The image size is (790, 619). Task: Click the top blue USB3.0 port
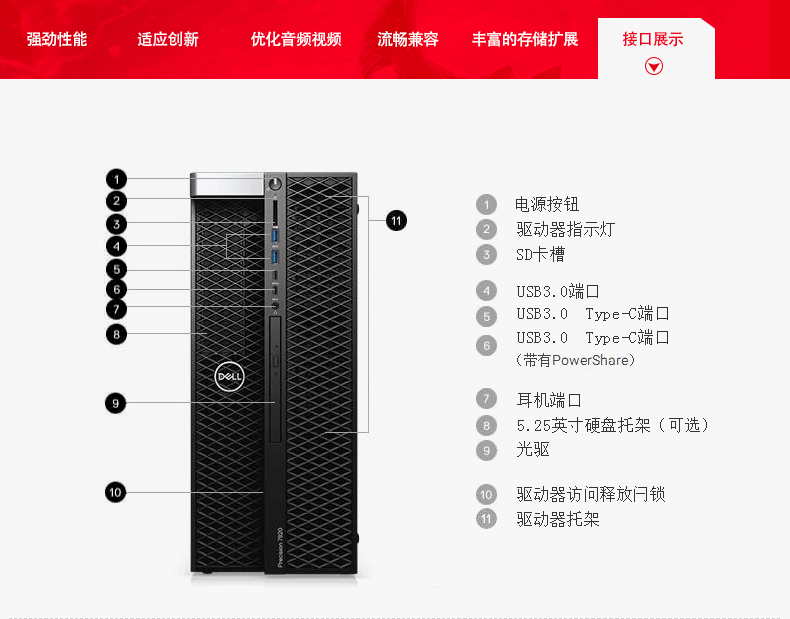(x=275, y=235)
